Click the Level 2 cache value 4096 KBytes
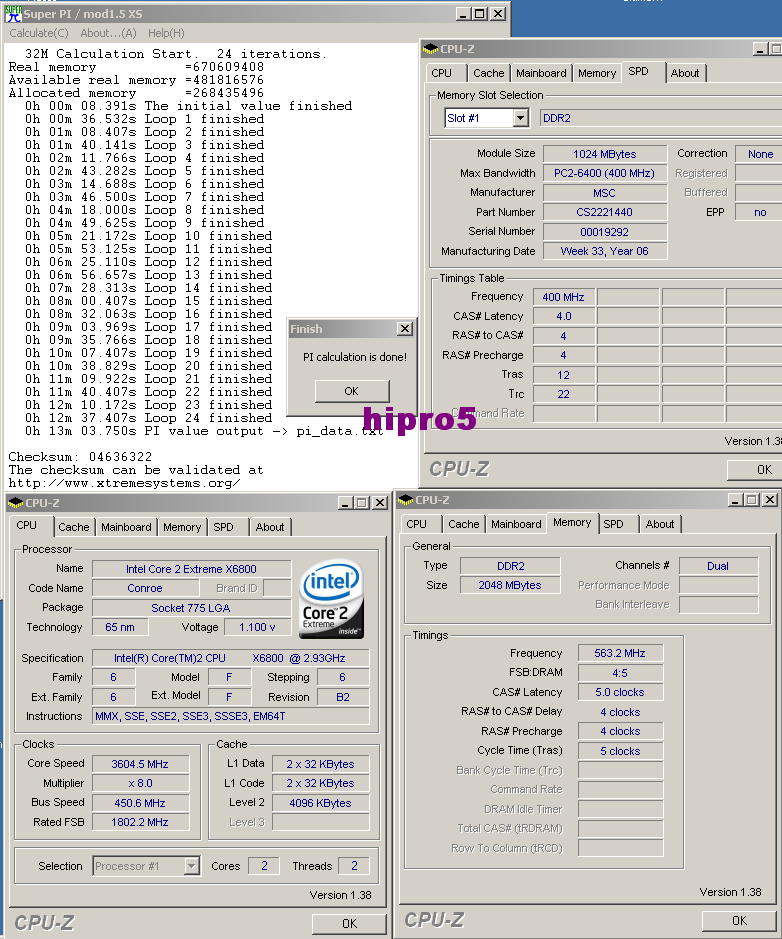Screen dimensions: 782x939 point(320,803)
